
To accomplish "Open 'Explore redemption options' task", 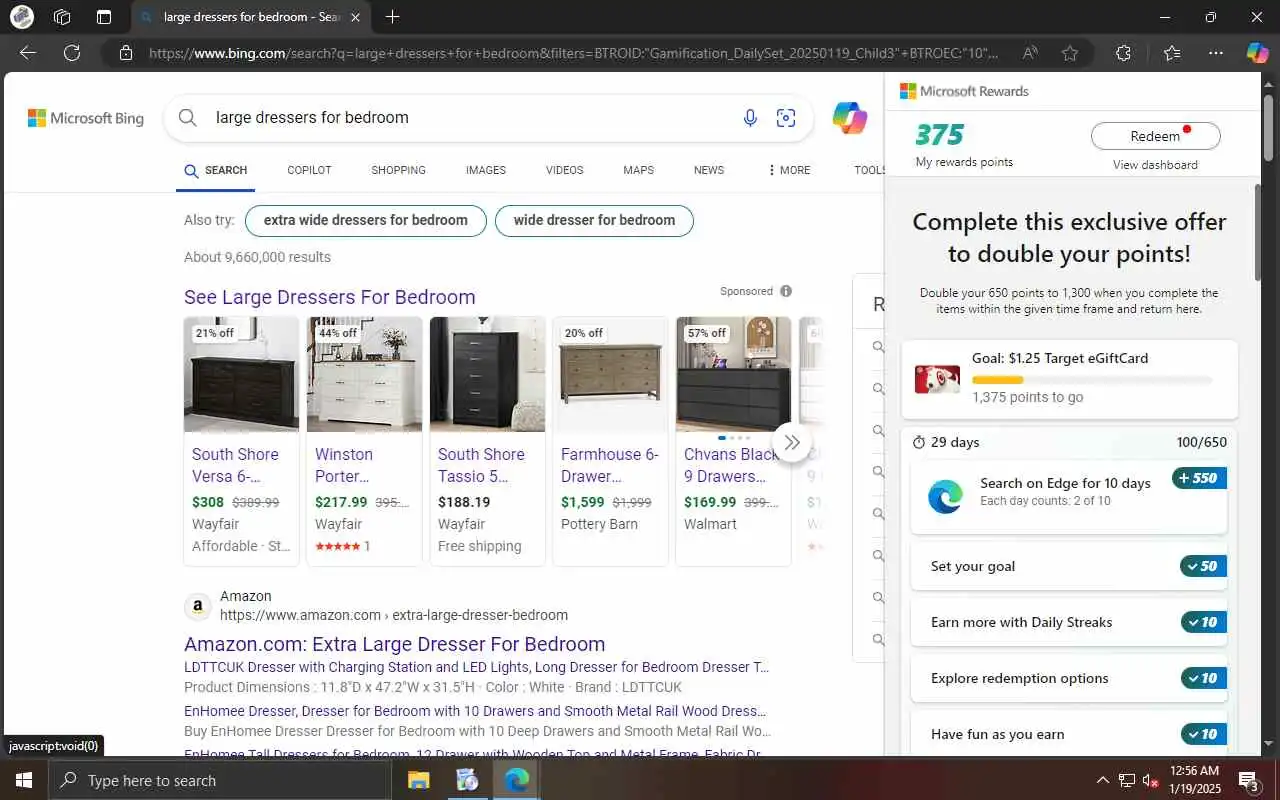I will pos(1069,678).
